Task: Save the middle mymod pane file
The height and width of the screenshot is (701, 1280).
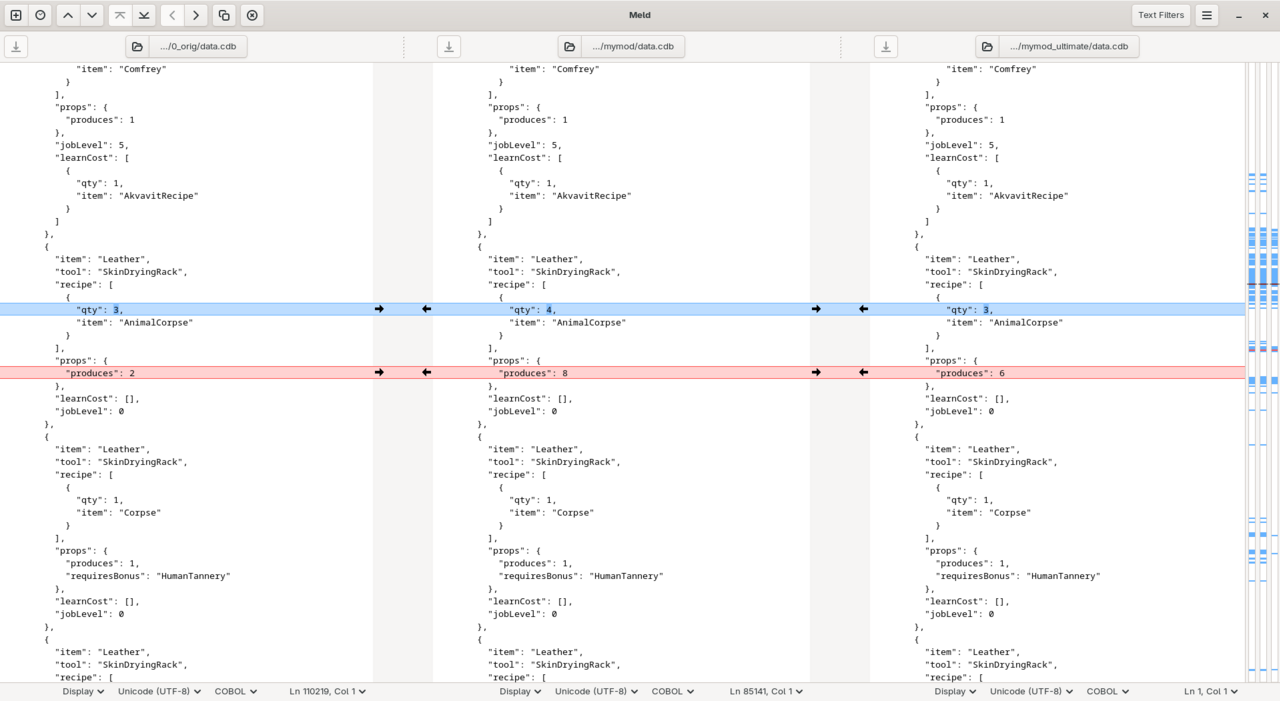Action: click(x=449, y=47)
